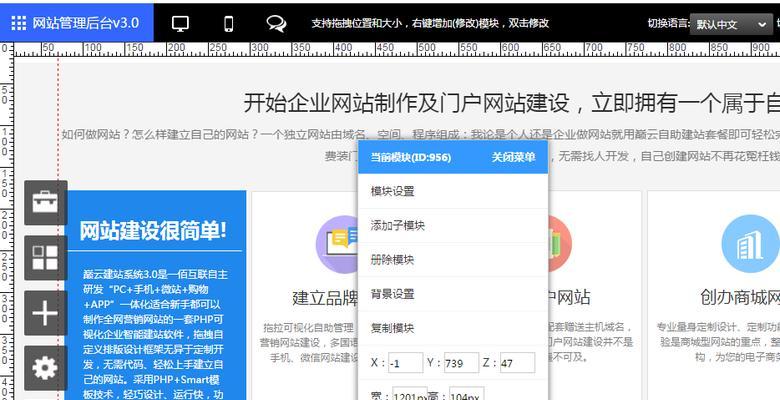The height and width of the screenshot is (400, 780).
Task: Click the 网站建设很简单! heading
Action: 153,231
